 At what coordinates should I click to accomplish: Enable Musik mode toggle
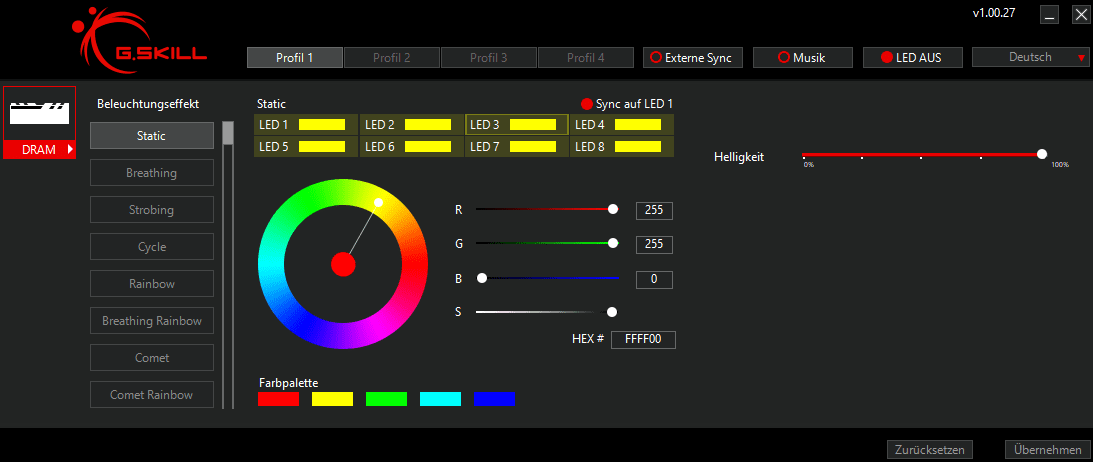(802, 58)
